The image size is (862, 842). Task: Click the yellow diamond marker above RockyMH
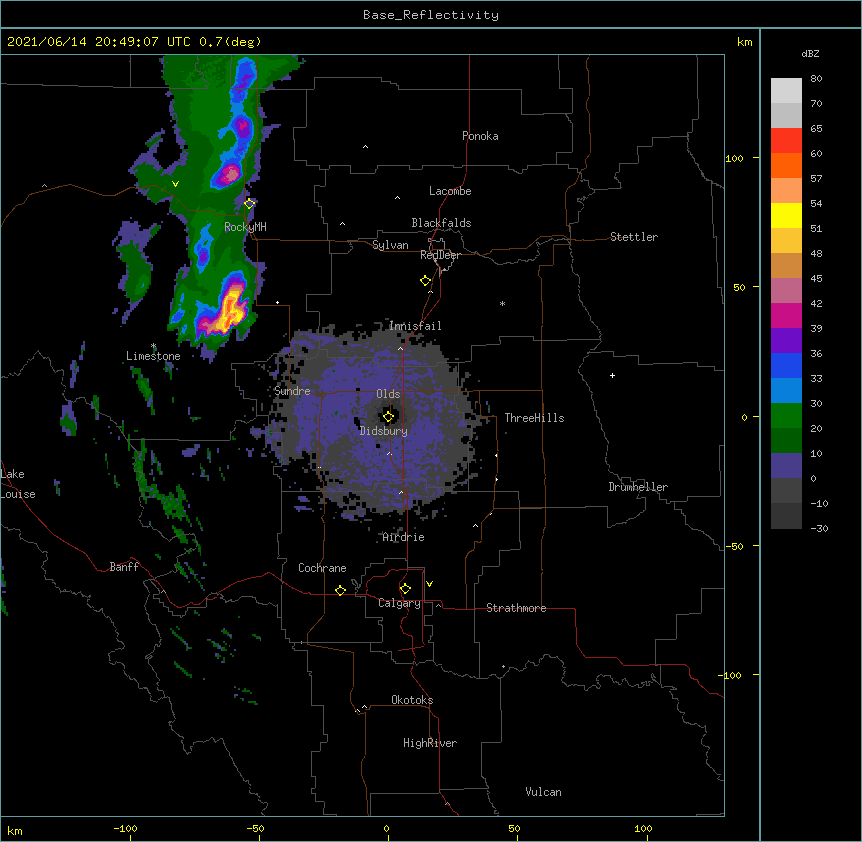(249, 204)
